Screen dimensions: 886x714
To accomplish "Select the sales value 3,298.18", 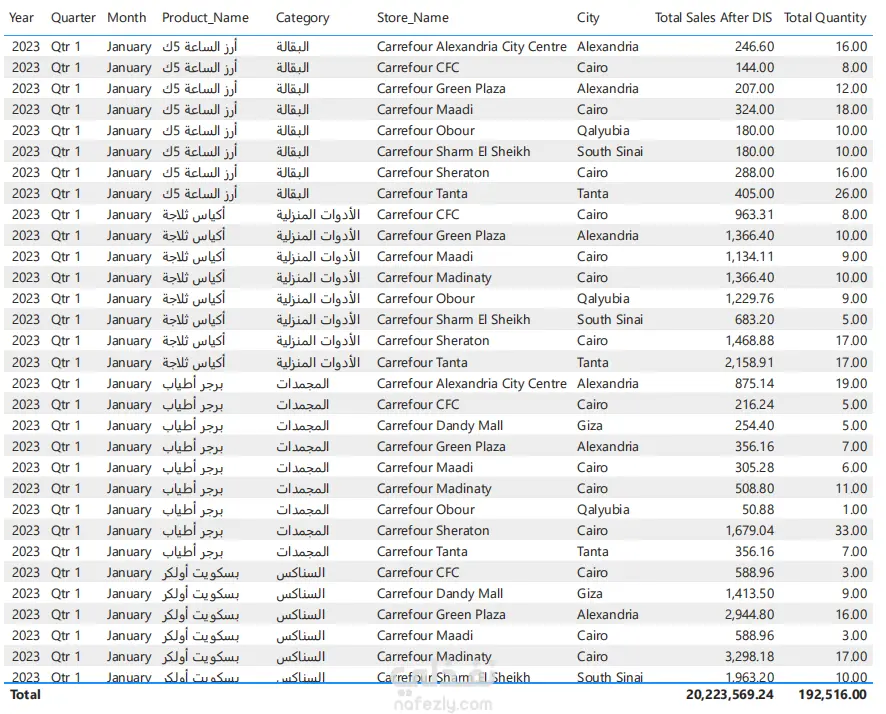I will click(750, 656).
